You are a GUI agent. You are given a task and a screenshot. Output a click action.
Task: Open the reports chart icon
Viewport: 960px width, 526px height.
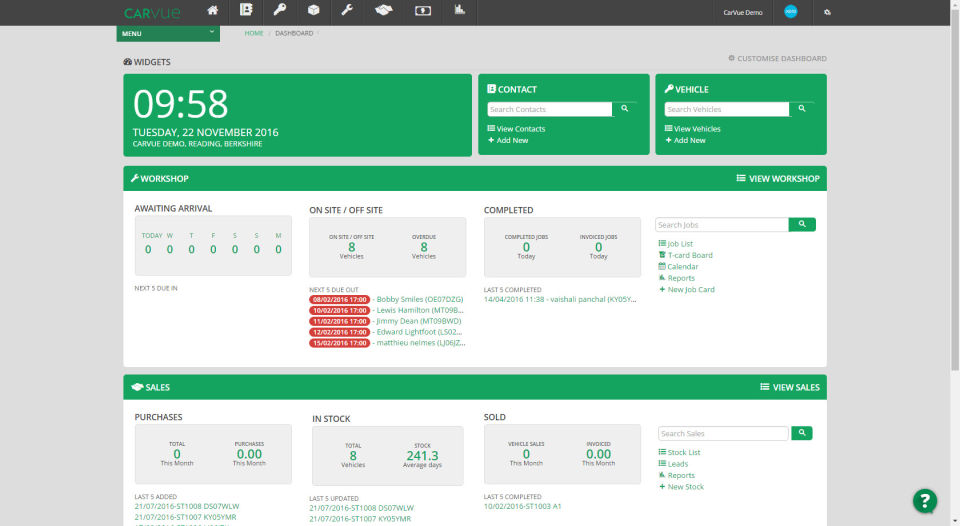[460, 12]
